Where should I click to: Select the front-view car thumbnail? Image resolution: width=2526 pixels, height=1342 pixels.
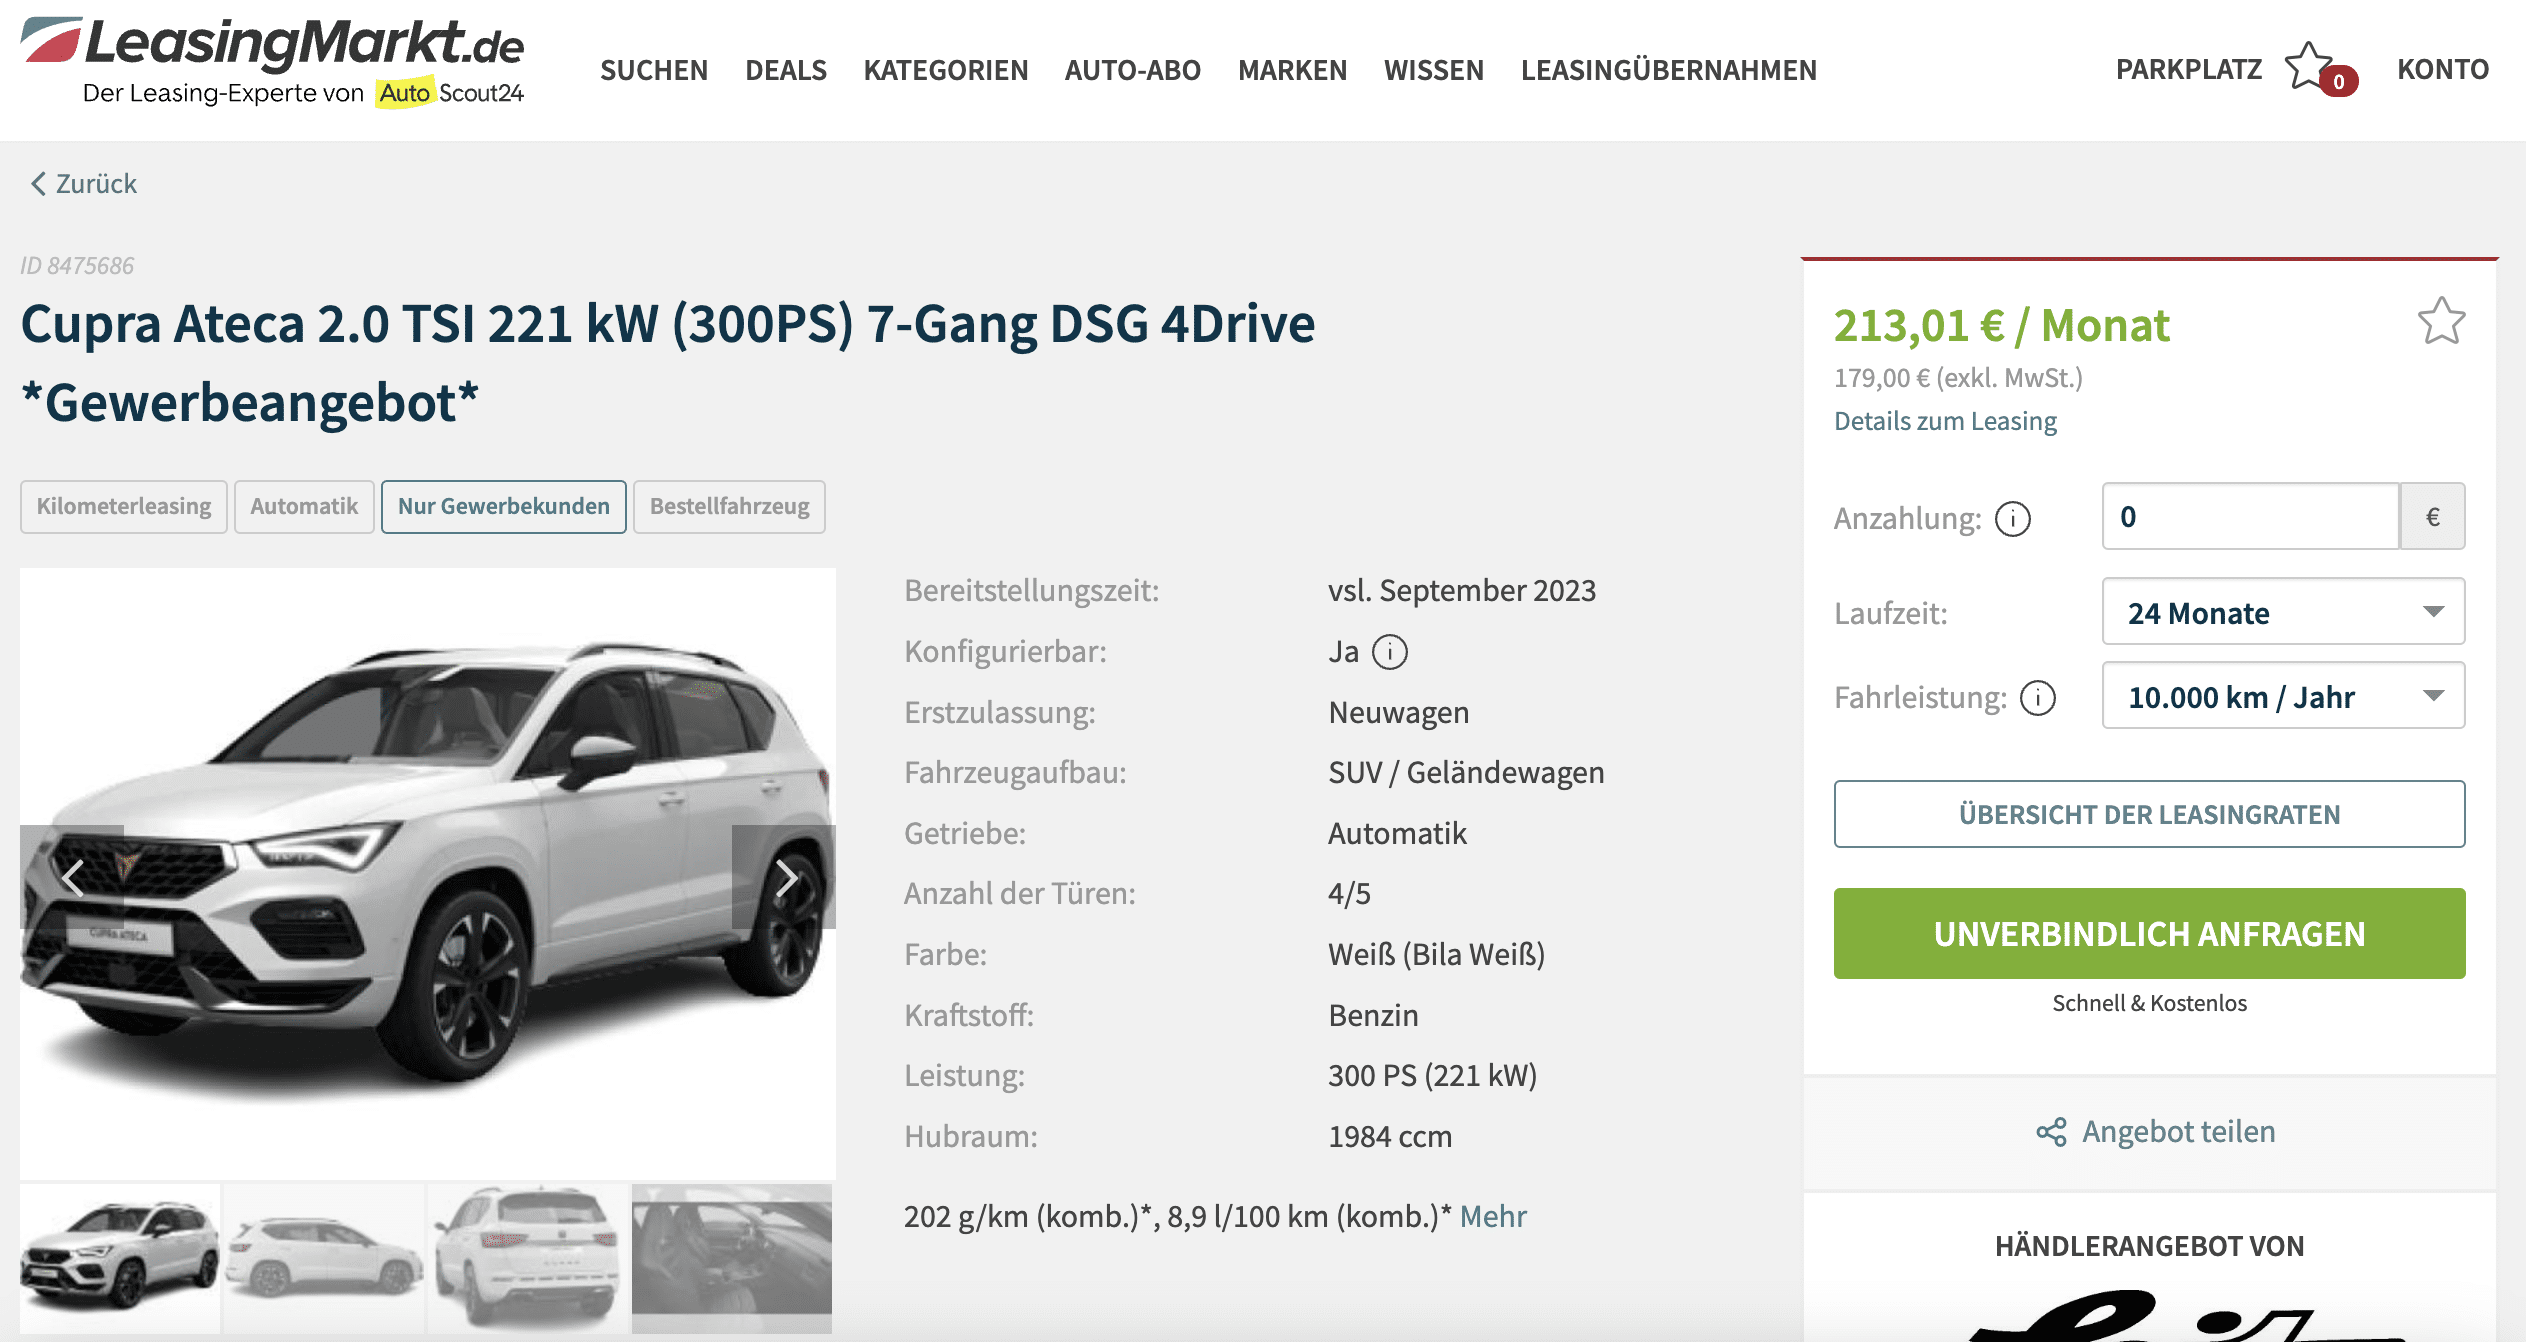point(120,1259)
